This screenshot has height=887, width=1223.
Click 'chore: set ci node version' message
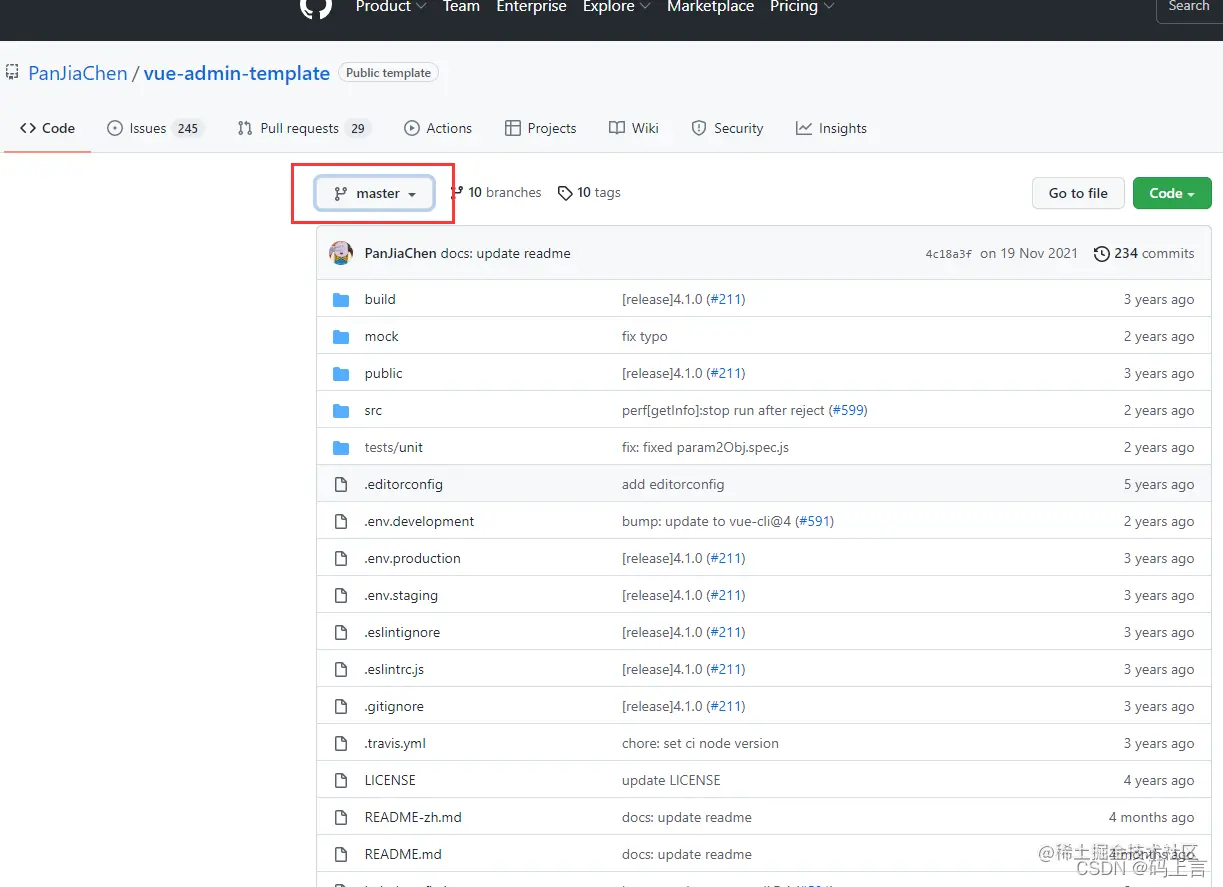pyautogui.click(x=700, y=743)
